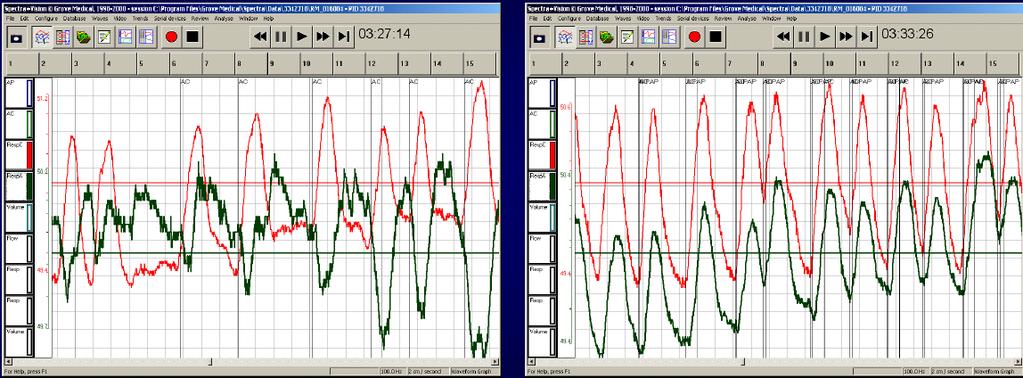Image resolution: width=1023 pixels, height=378 pixels.
Task: Open the Serial devices menu in left window
Action: (x=170, y=18)
